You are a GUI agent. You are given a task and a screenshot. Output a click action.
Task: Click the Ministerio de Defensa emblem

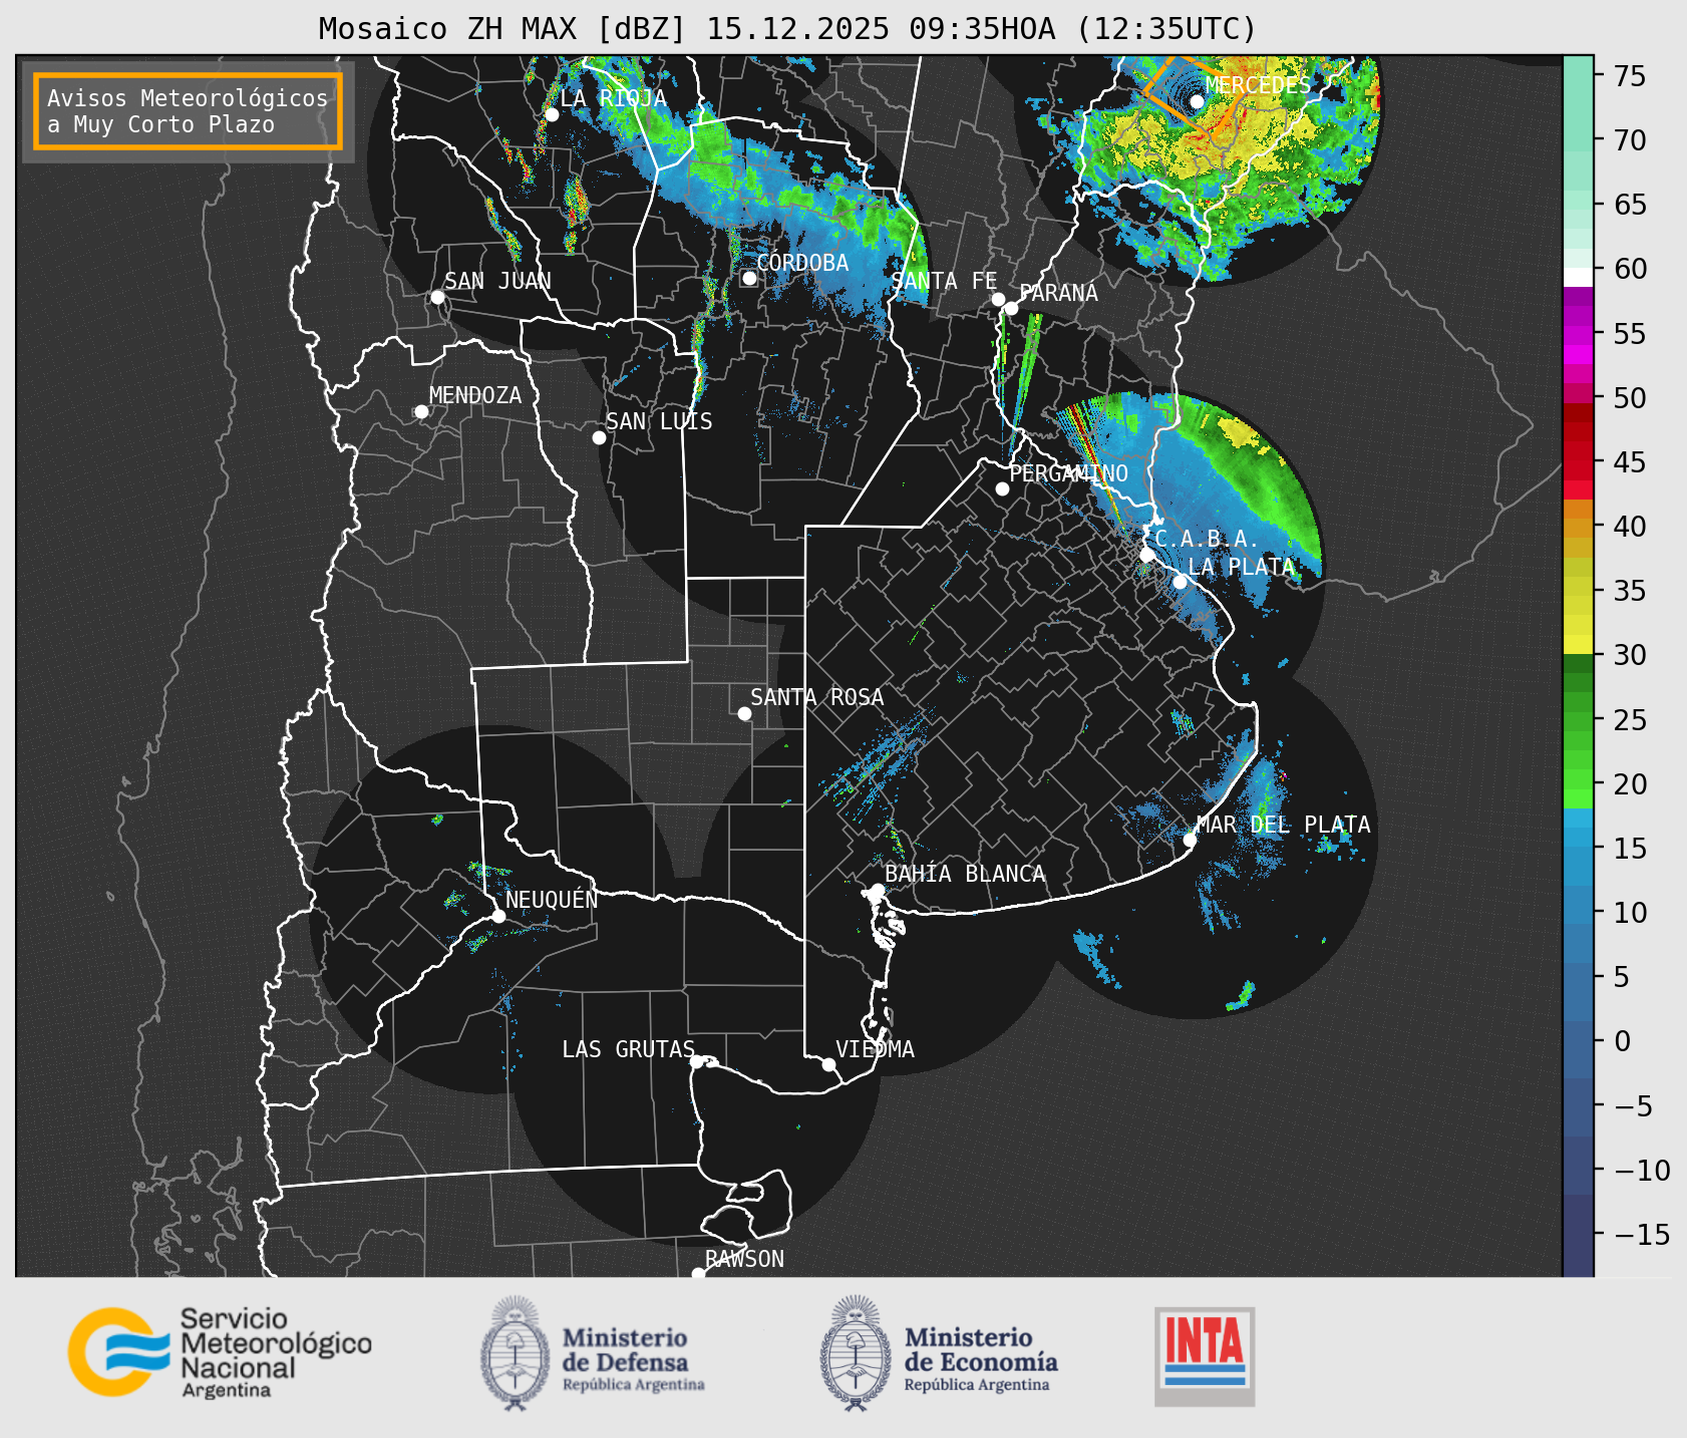click(515, 1353)
